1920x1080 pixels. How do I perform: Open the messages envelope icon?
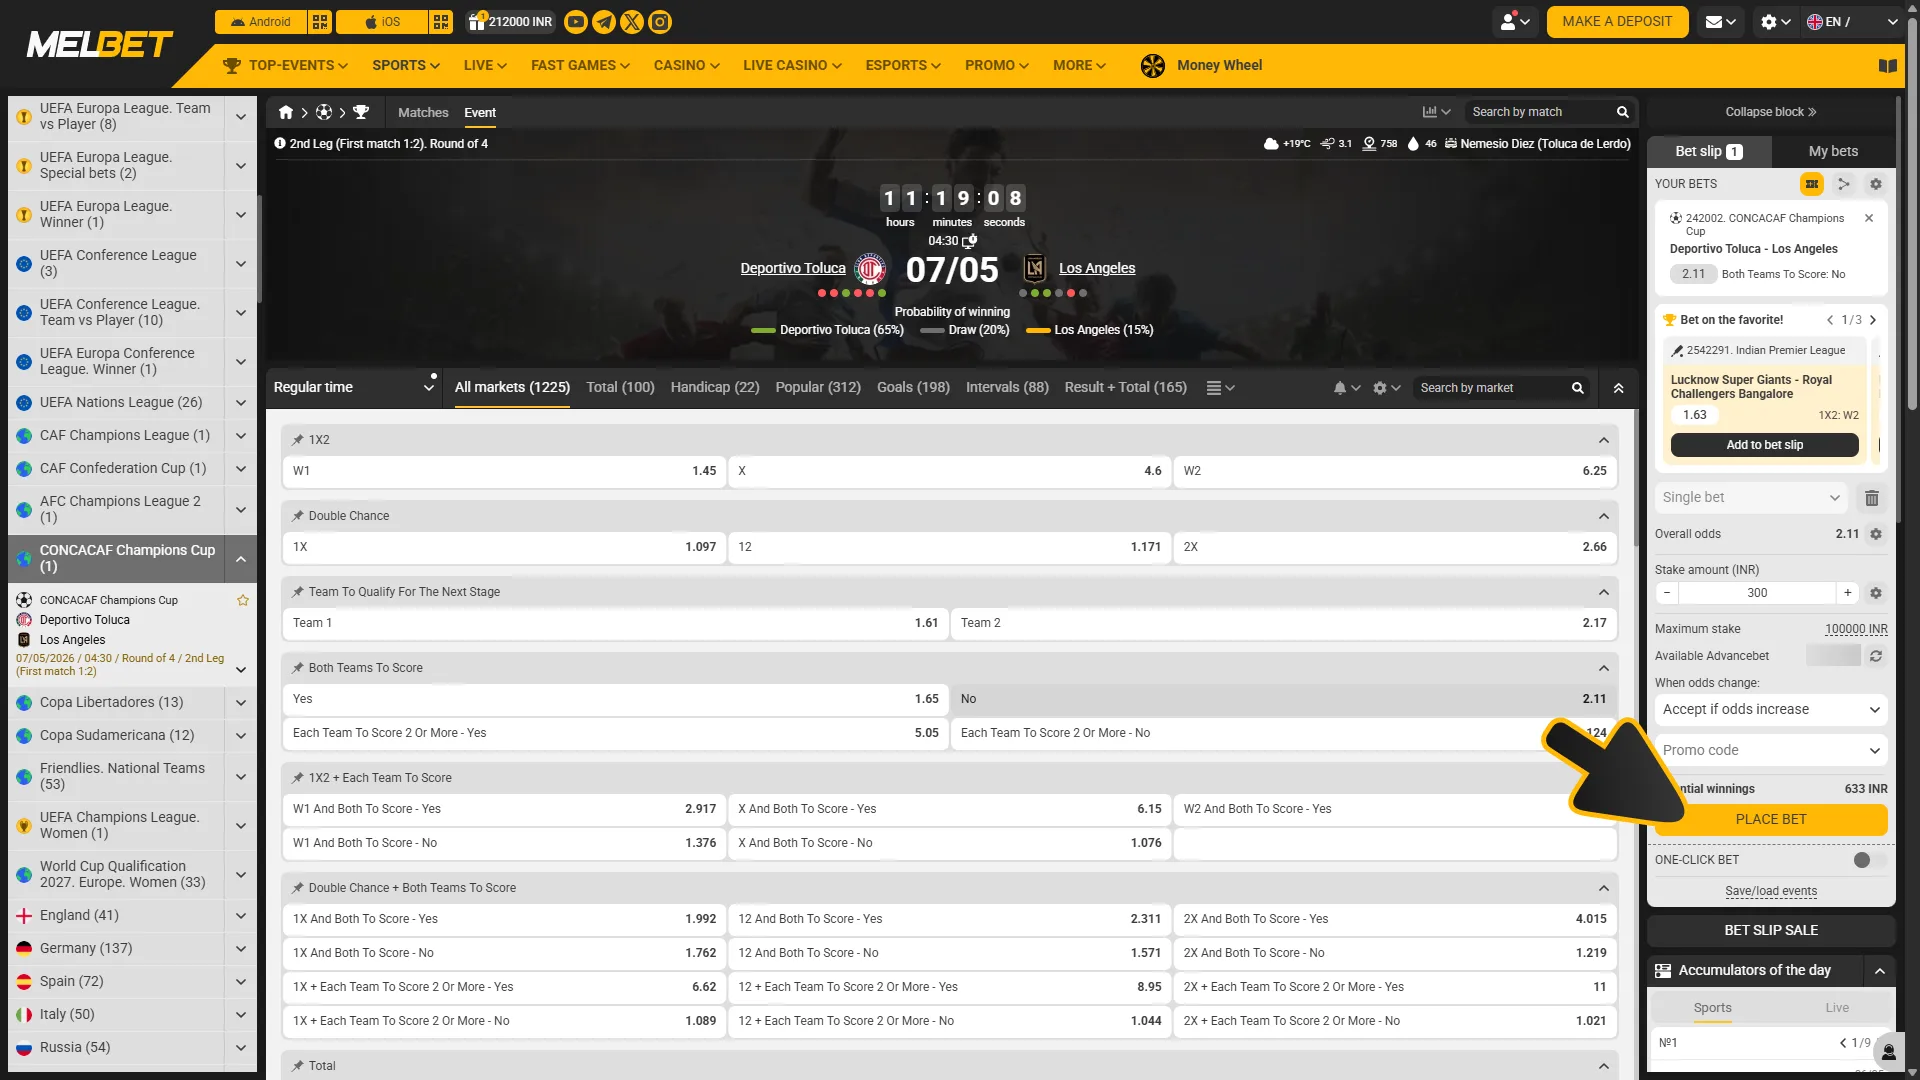coord(1720,22)
